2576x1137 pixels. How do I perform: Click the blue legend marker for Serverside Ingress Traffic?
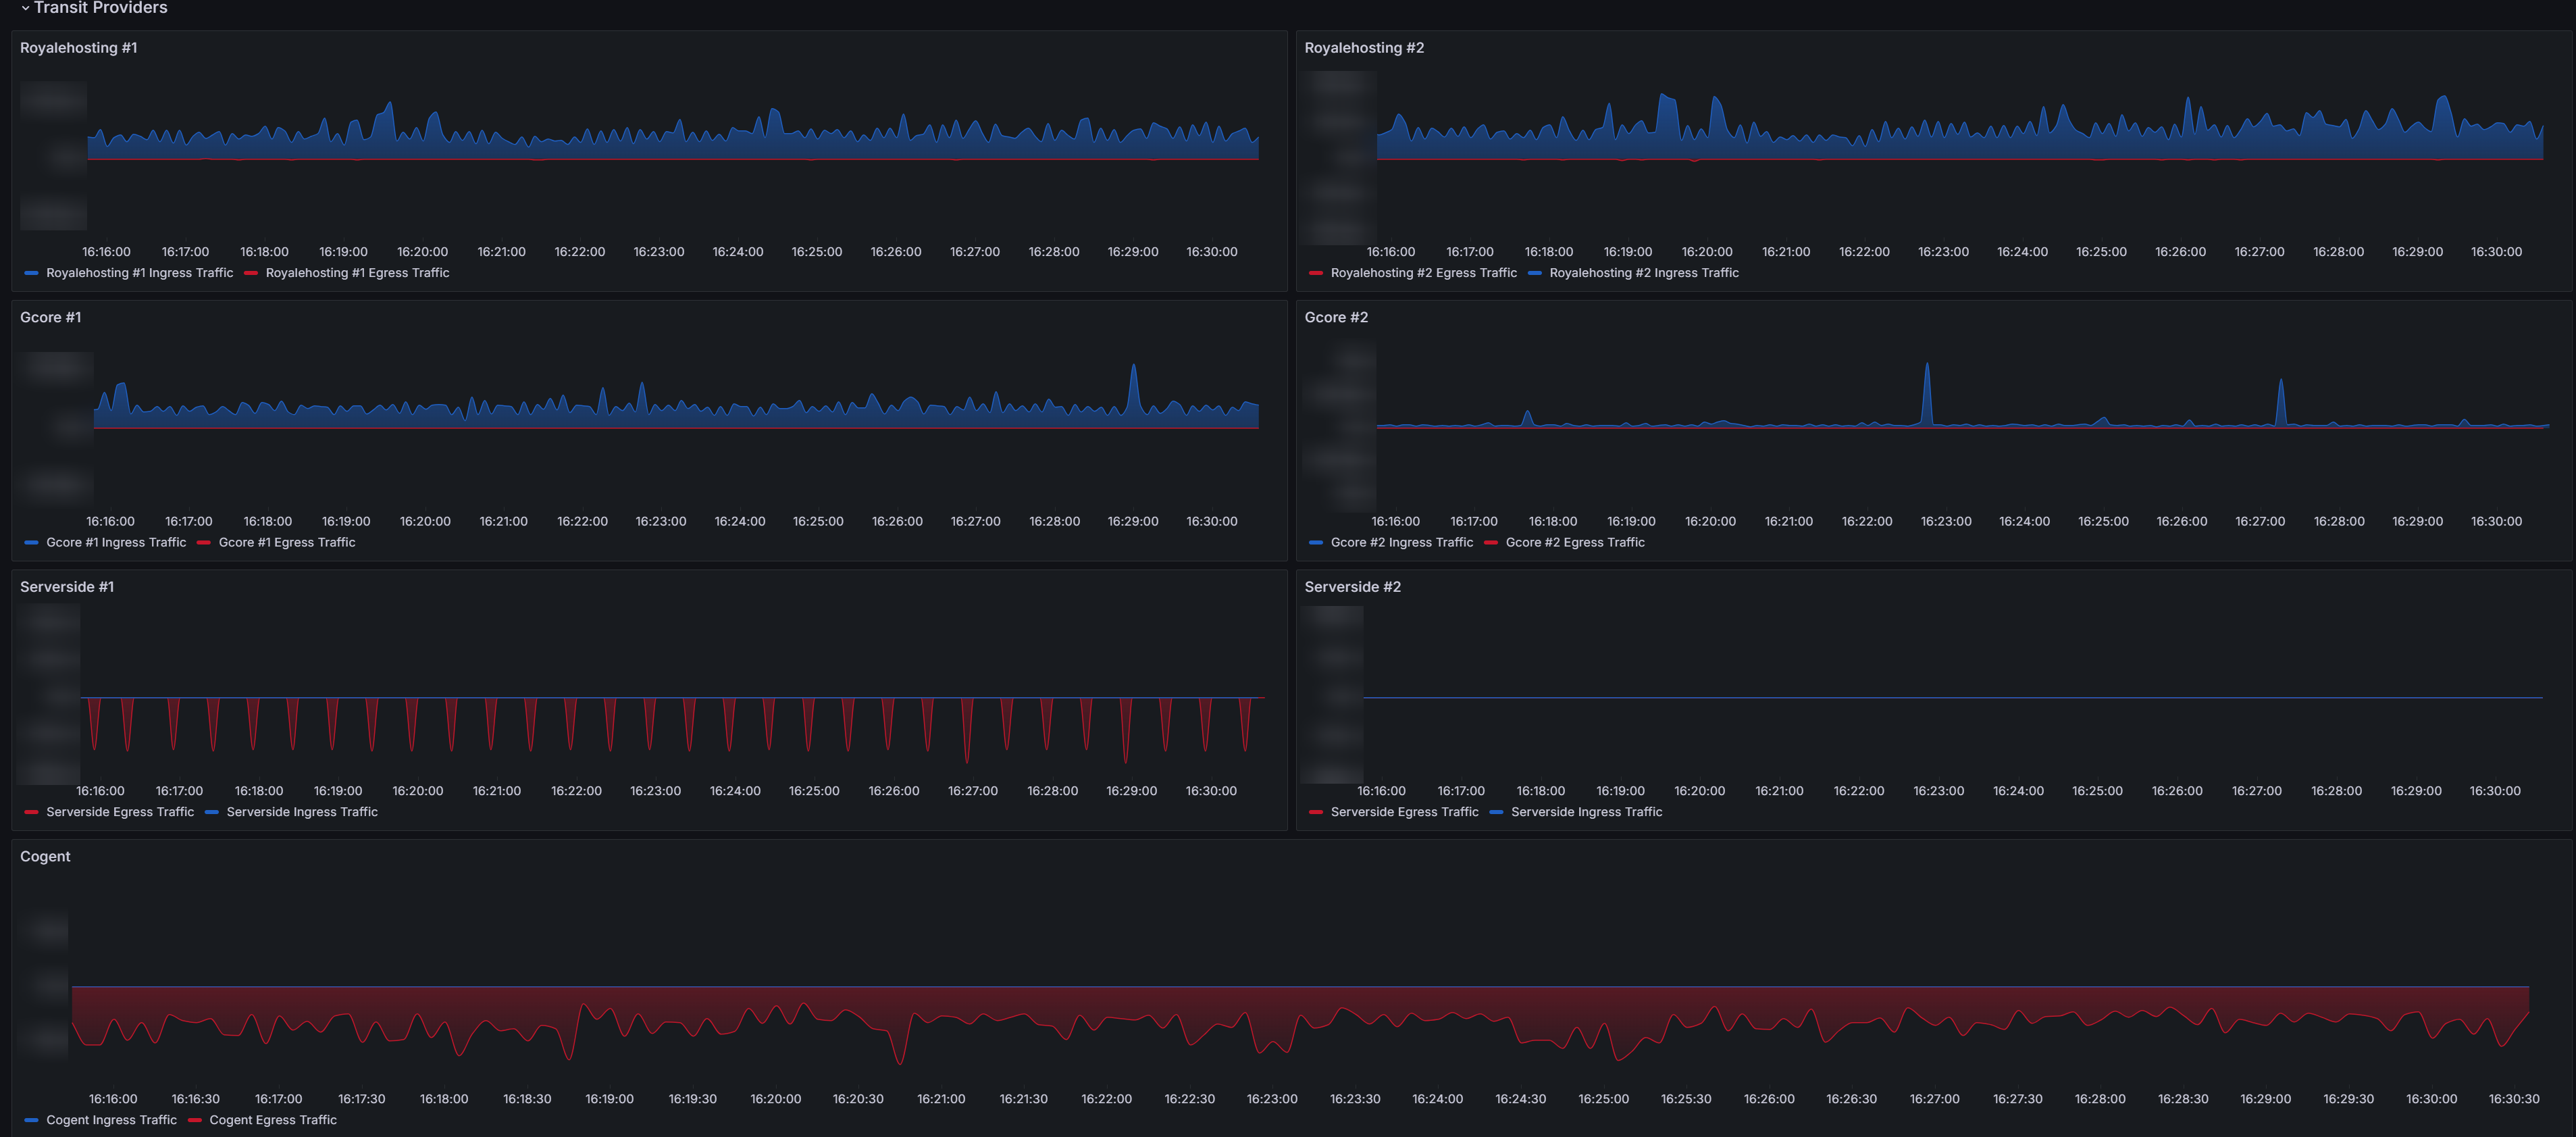[x=210, y=812]
